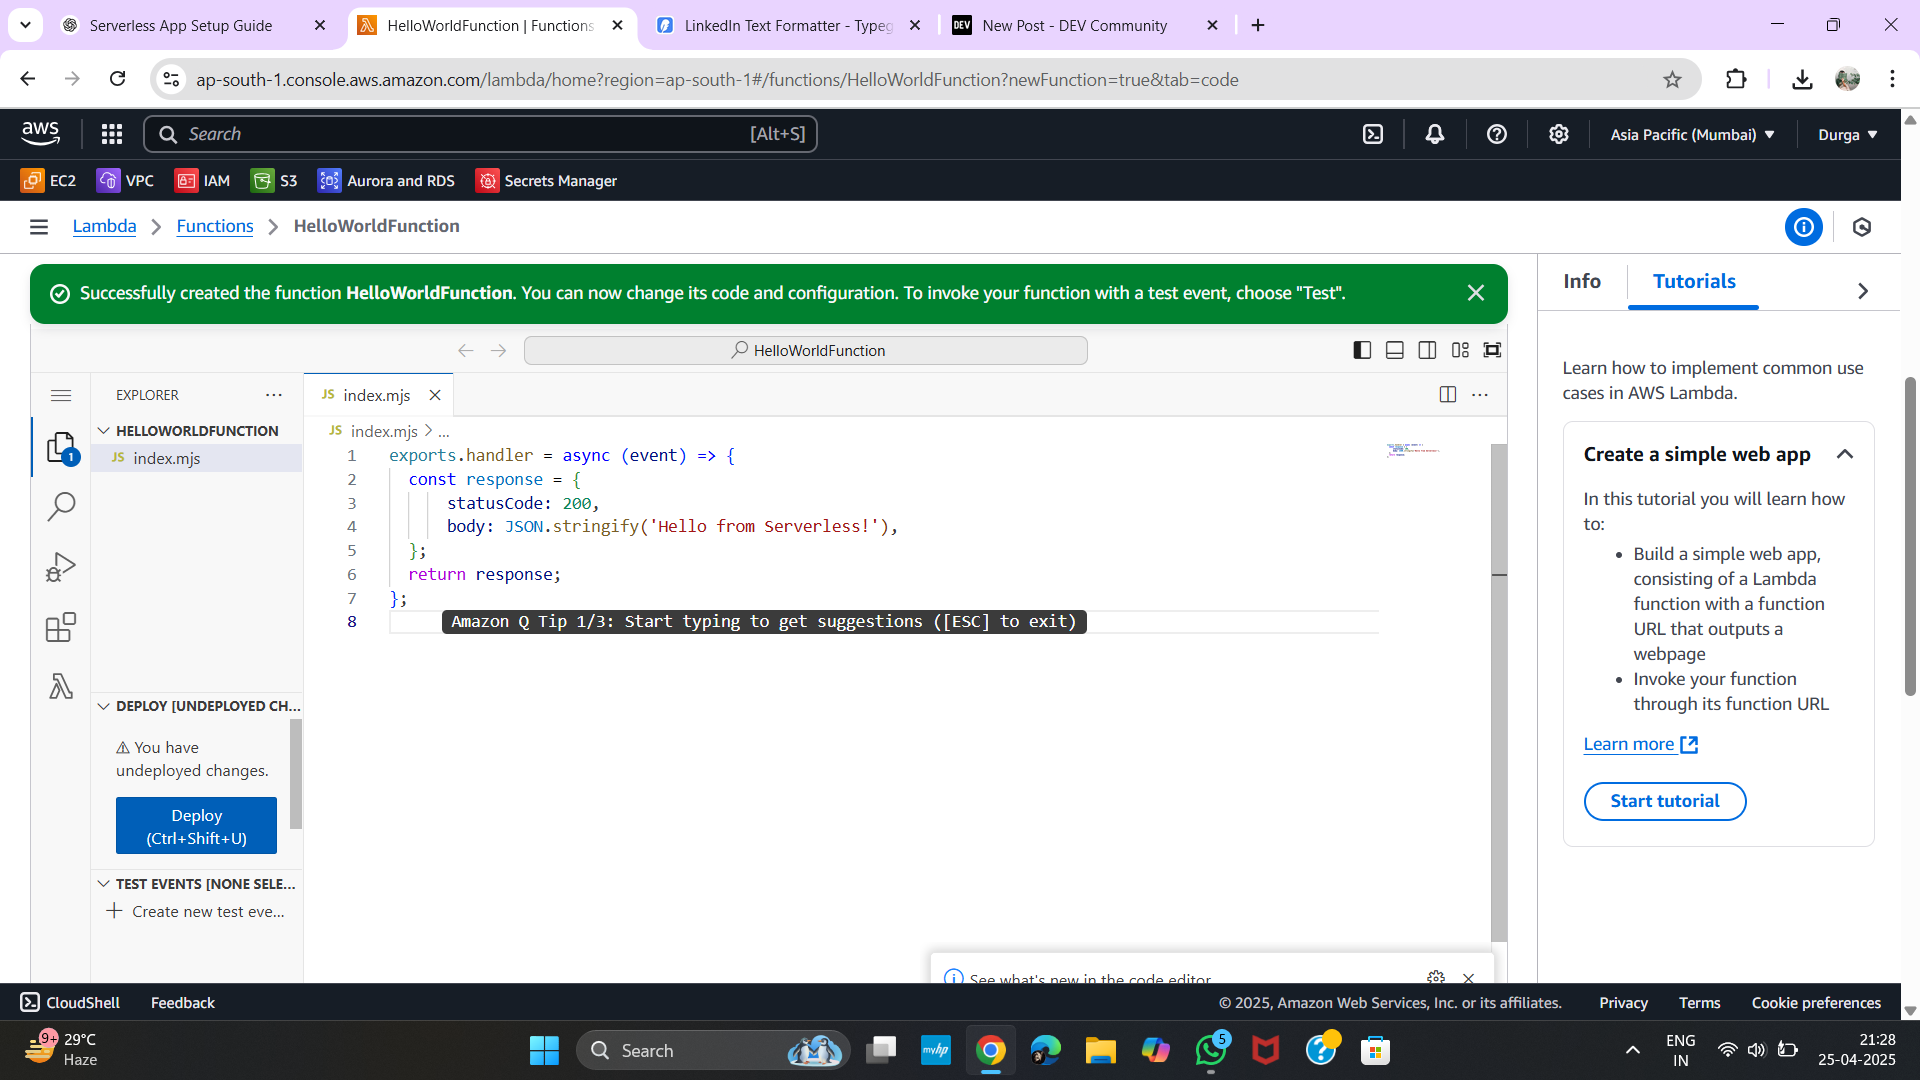
Task: Open the Run and Debug view
Action: coord(61,567)
